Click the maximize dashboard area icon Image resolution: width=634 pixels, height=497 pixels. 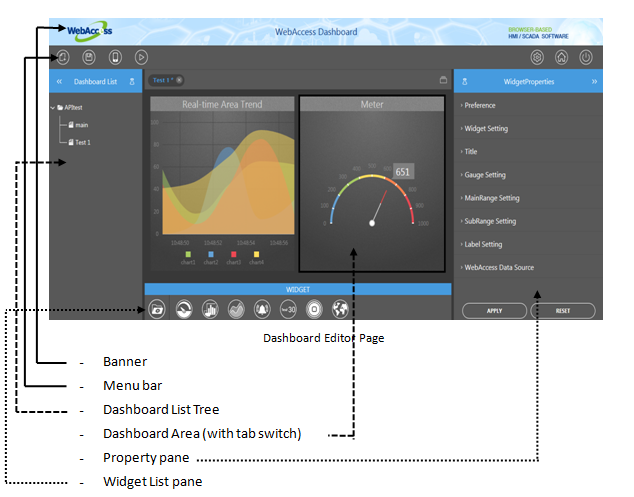[443, 80]
